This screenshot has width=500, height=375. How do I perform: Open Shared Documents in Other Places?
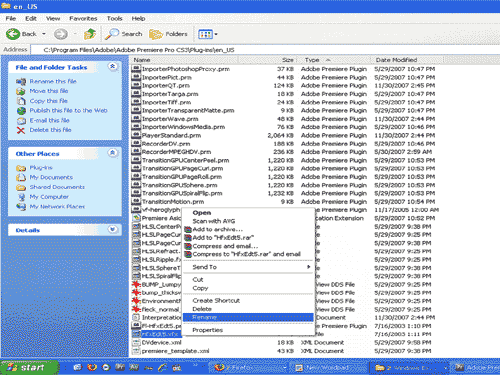pyautogui.click(x=57, y=187)
